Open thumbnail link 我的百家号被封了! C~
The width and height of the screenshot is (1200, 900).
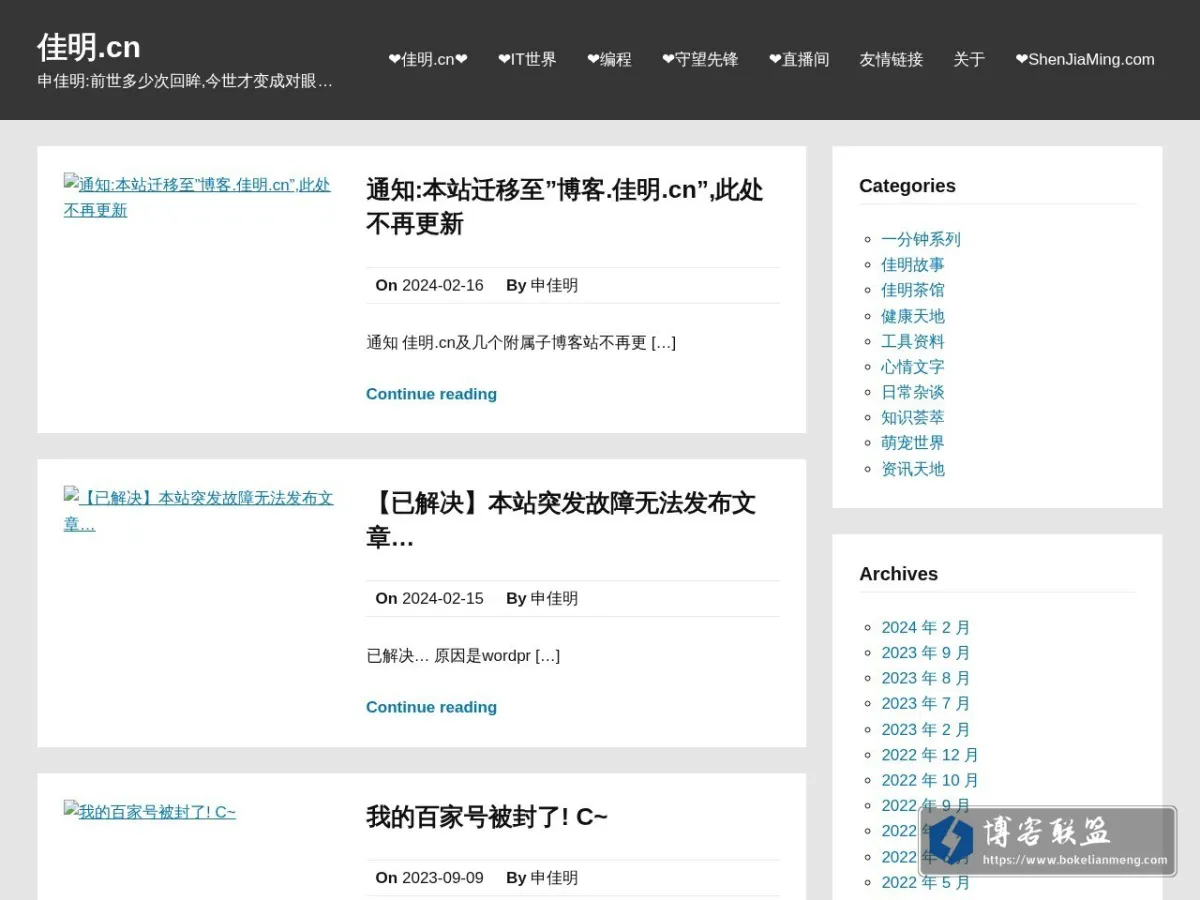150,812
